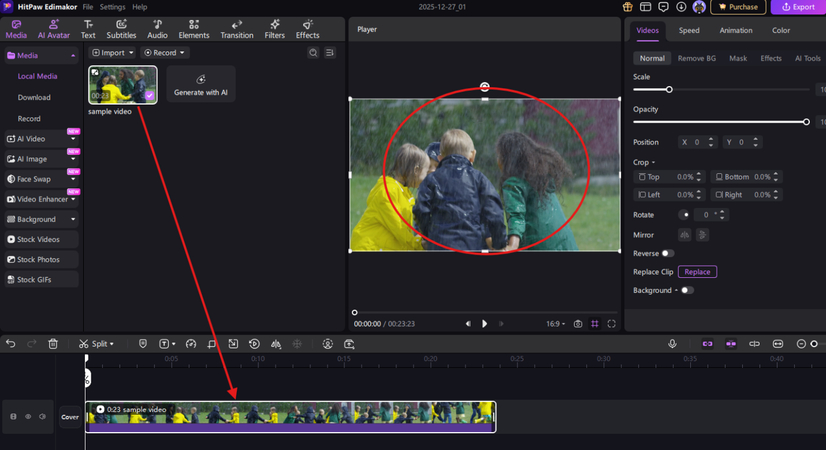Screen dimensions: 826x450
Task: Mute the video track audio
Action: tap(43, 417)
